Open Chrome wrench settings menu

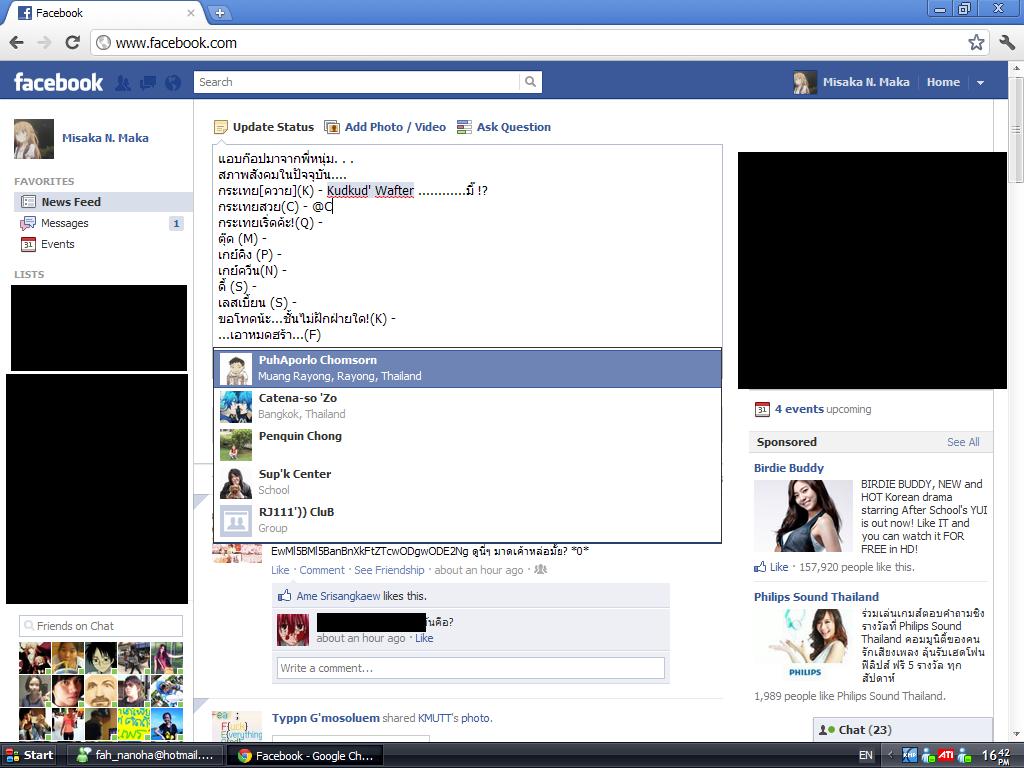click(x=1007, y=43)
